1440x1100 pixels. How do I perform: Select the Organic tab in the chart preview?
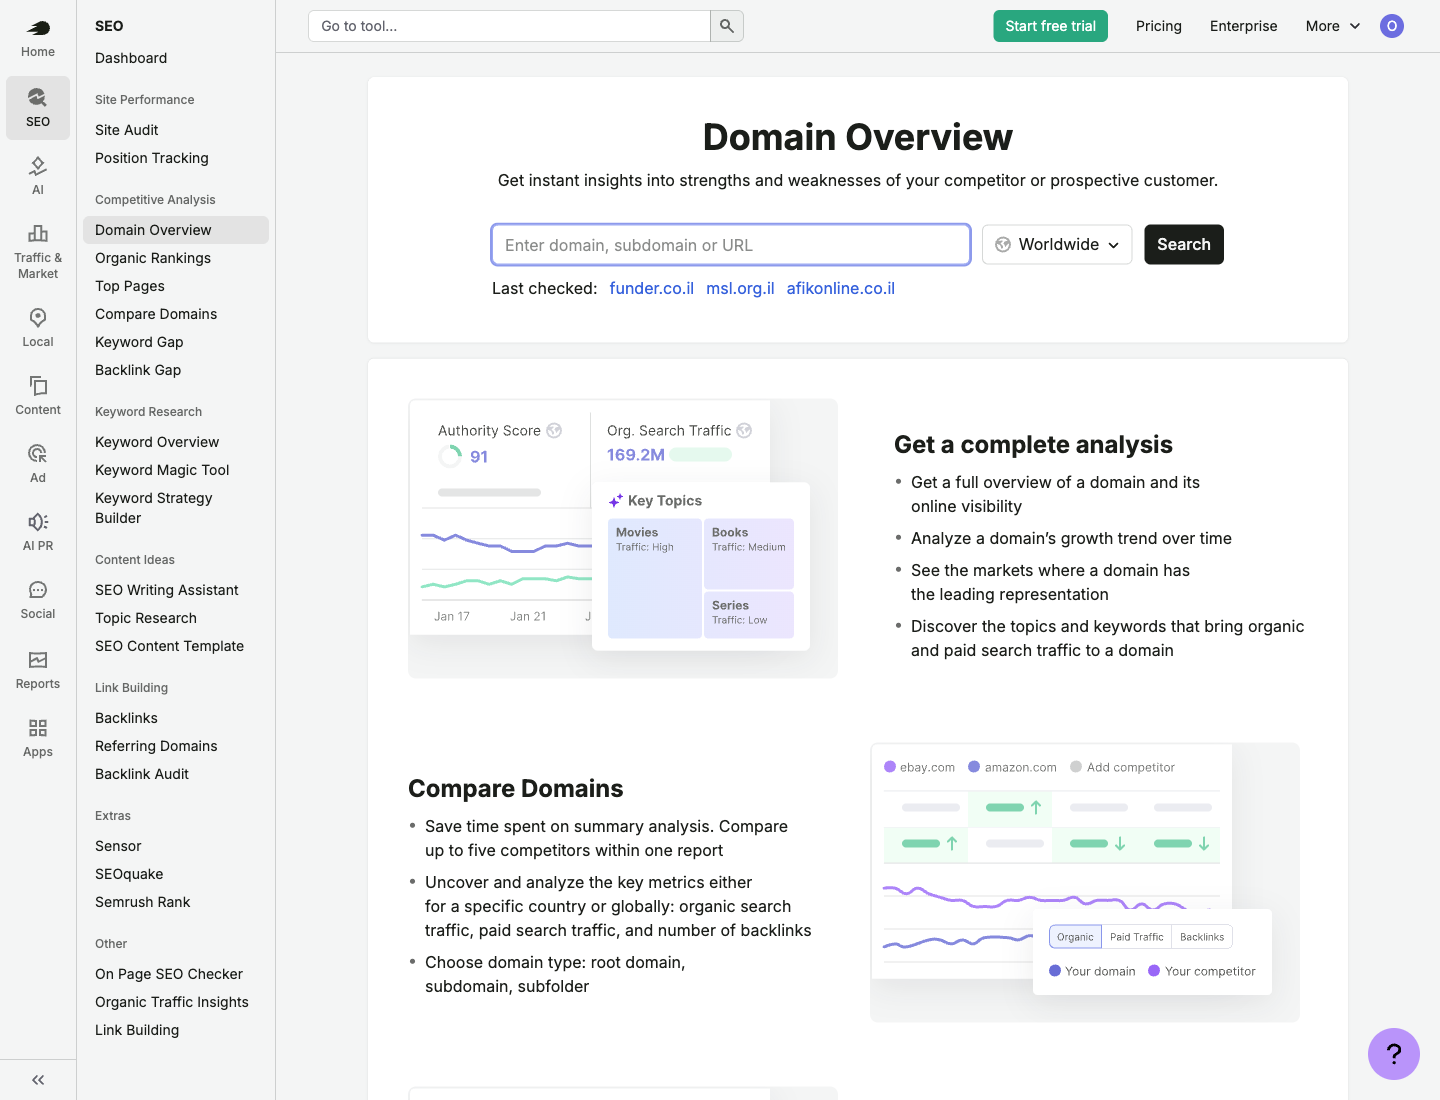(1075, 937)
